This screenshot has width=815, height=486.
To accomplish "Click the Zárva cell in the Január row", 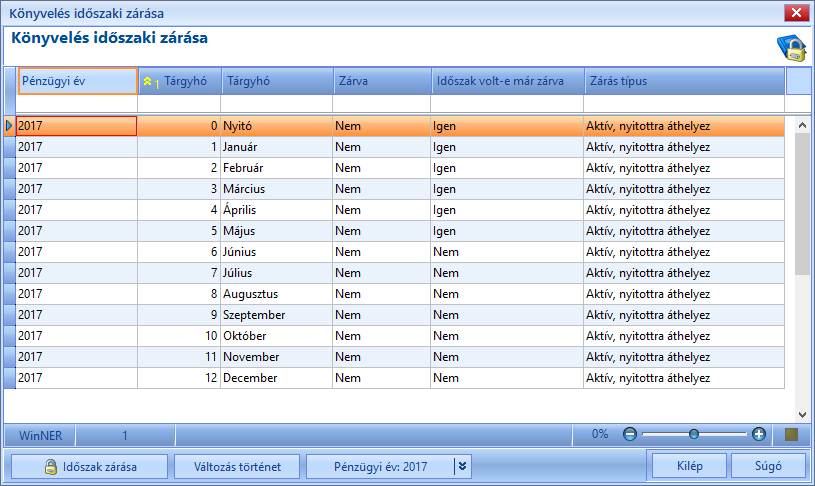I will click(x=382, y=147).
